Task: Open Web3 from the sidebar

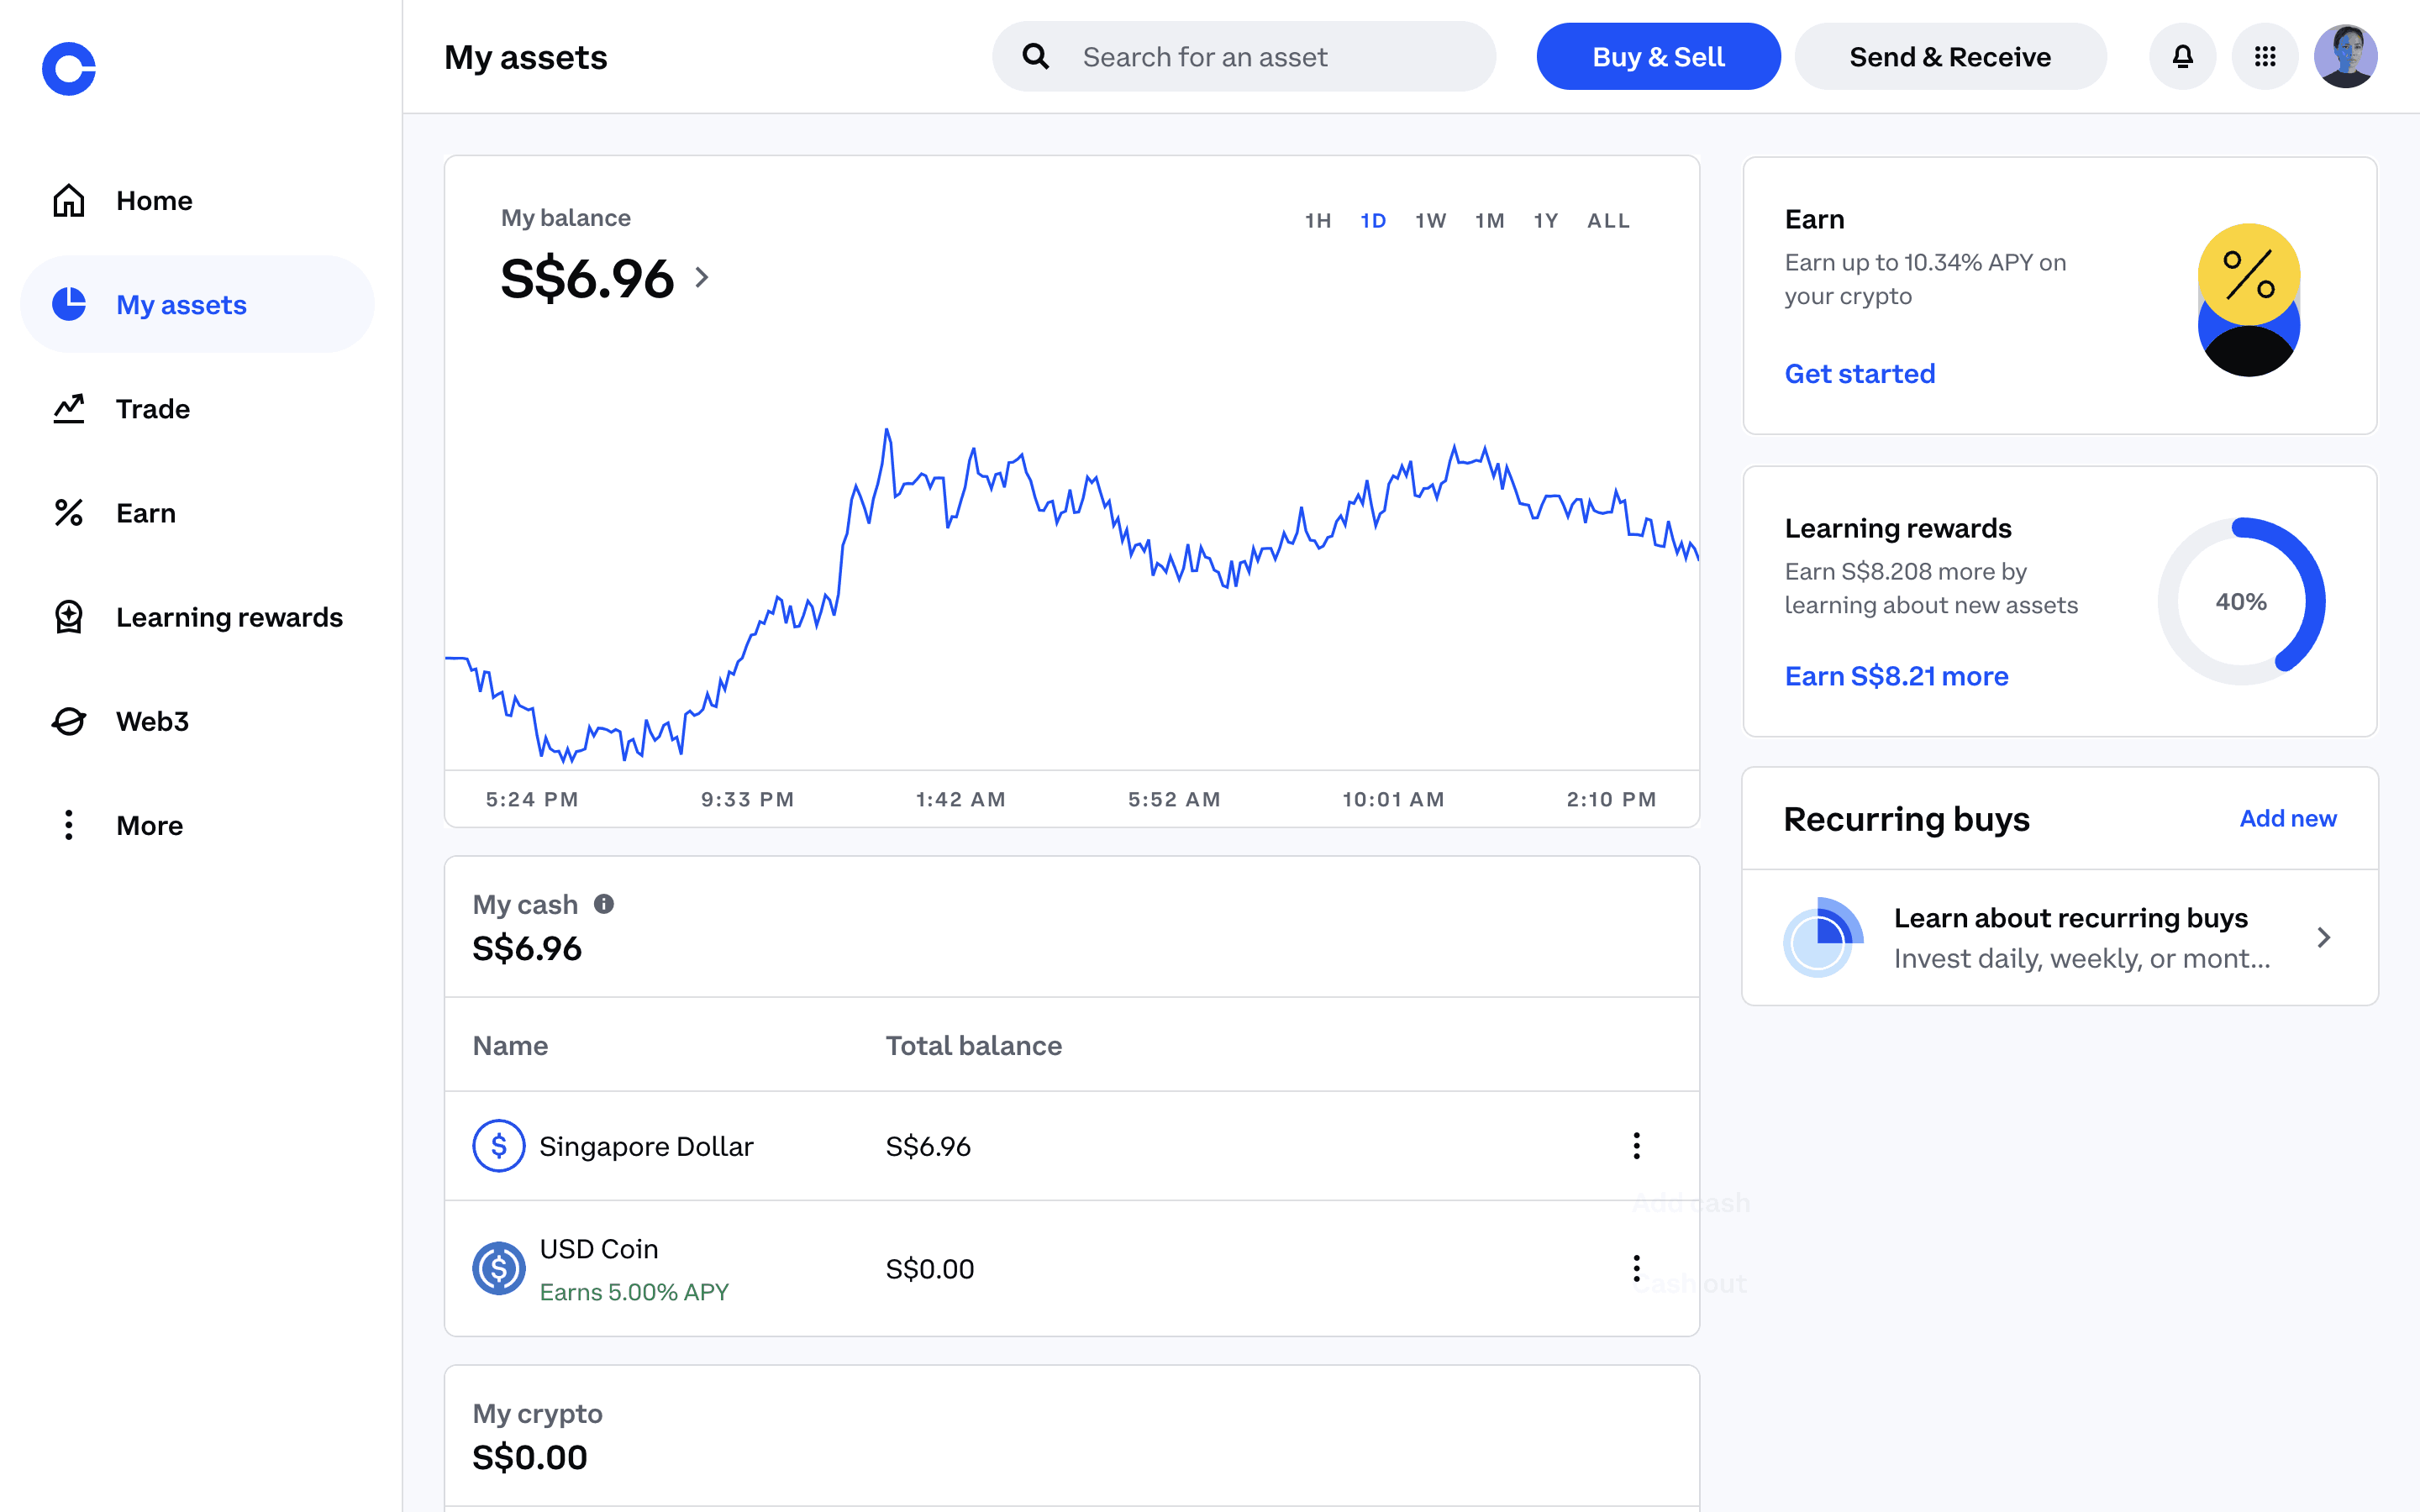Action: (x=152, y=721)
